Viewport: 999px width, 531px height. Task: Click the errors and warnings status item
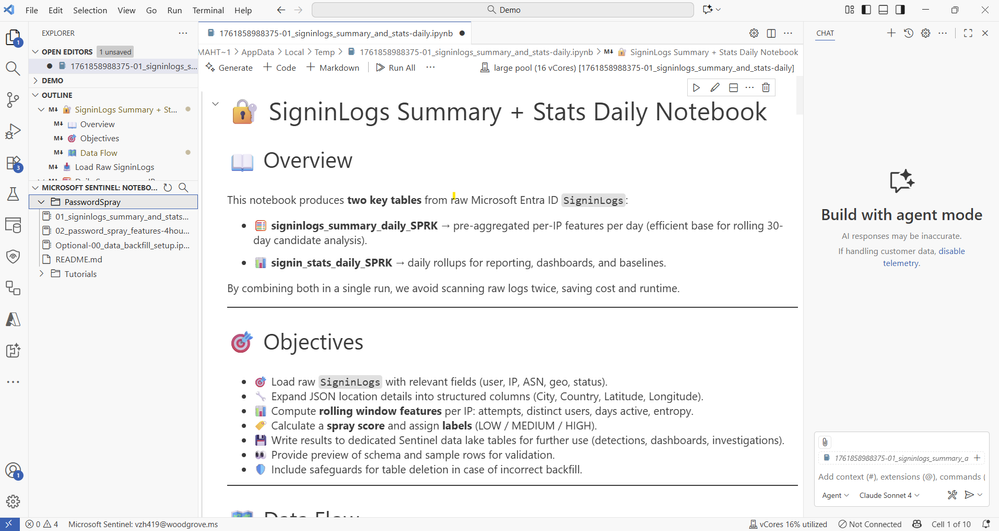(41, 524)
